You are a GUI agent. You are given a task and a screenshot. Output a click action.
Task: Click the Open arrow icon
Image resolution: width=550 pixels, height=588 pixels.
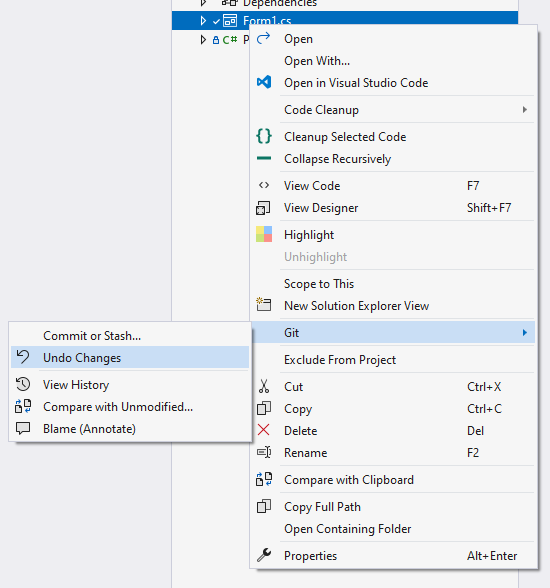coord(263,38)
